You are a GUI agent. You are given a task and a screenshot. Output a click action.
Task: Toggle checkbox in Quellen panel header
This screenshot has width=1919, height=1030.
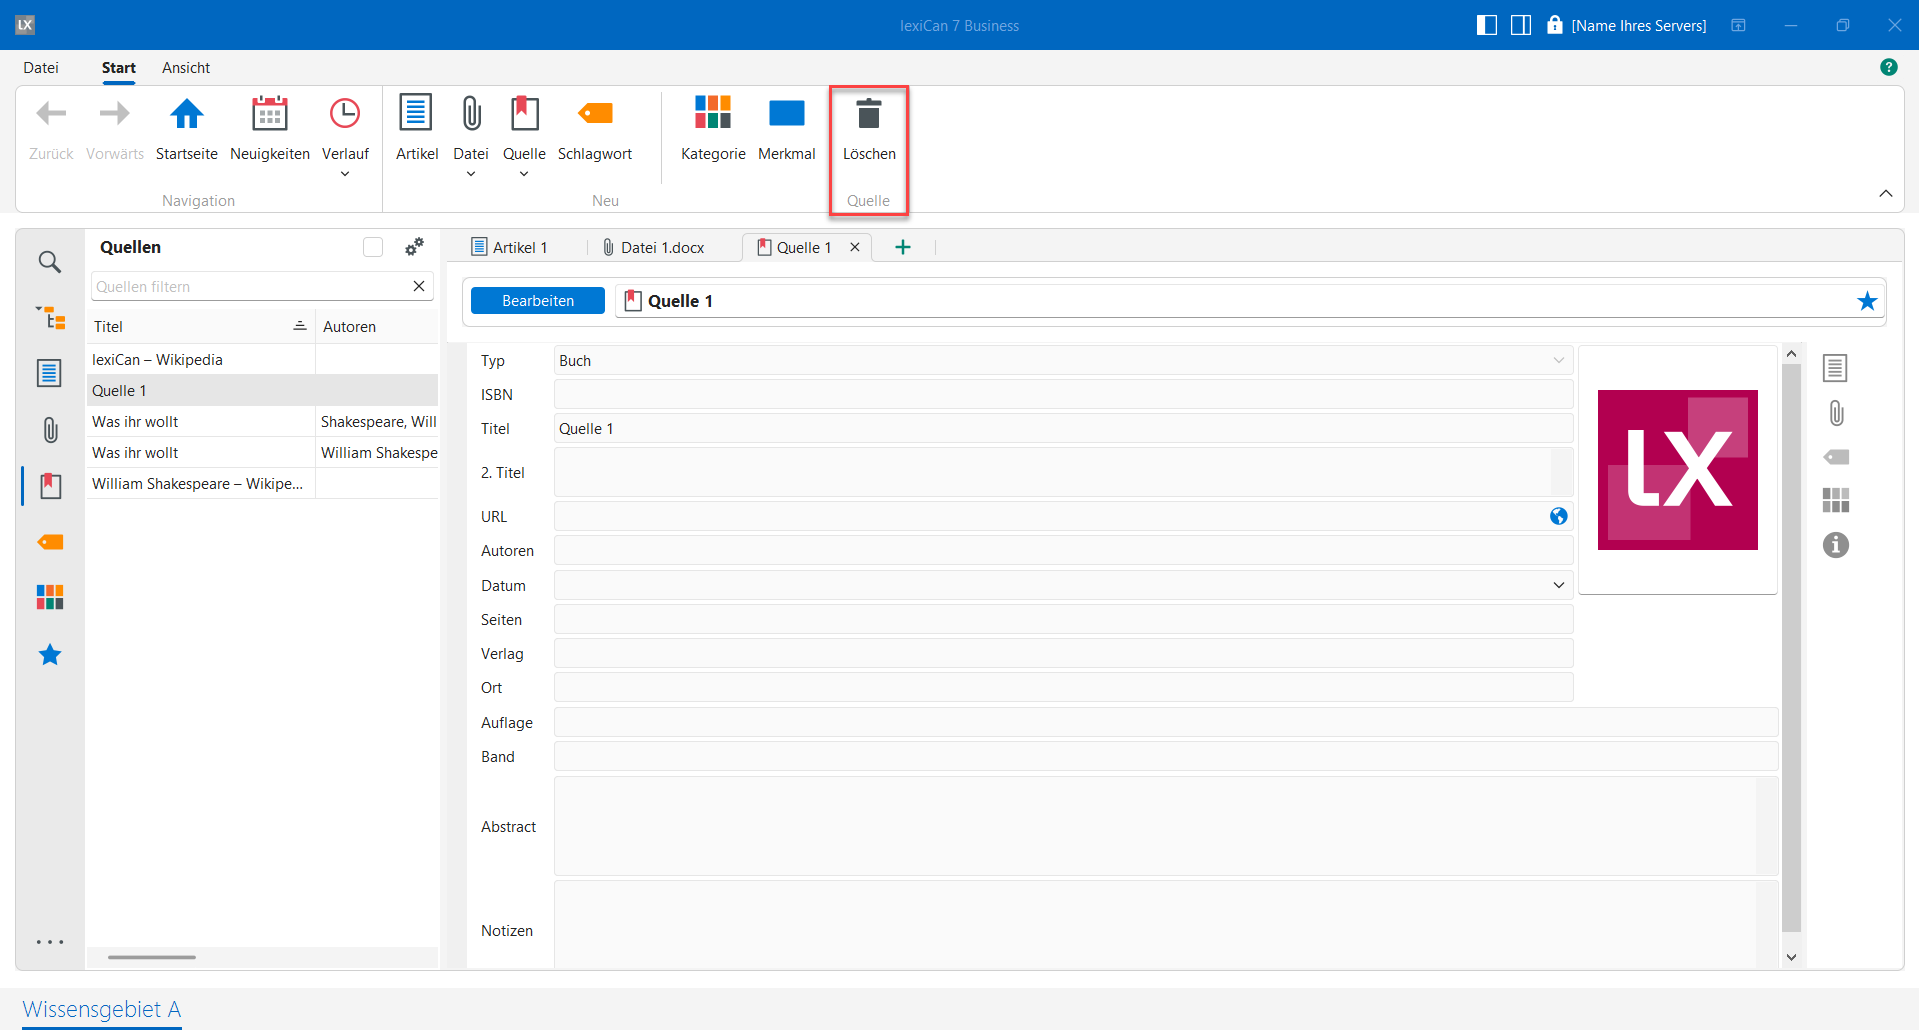pos(373,247)
